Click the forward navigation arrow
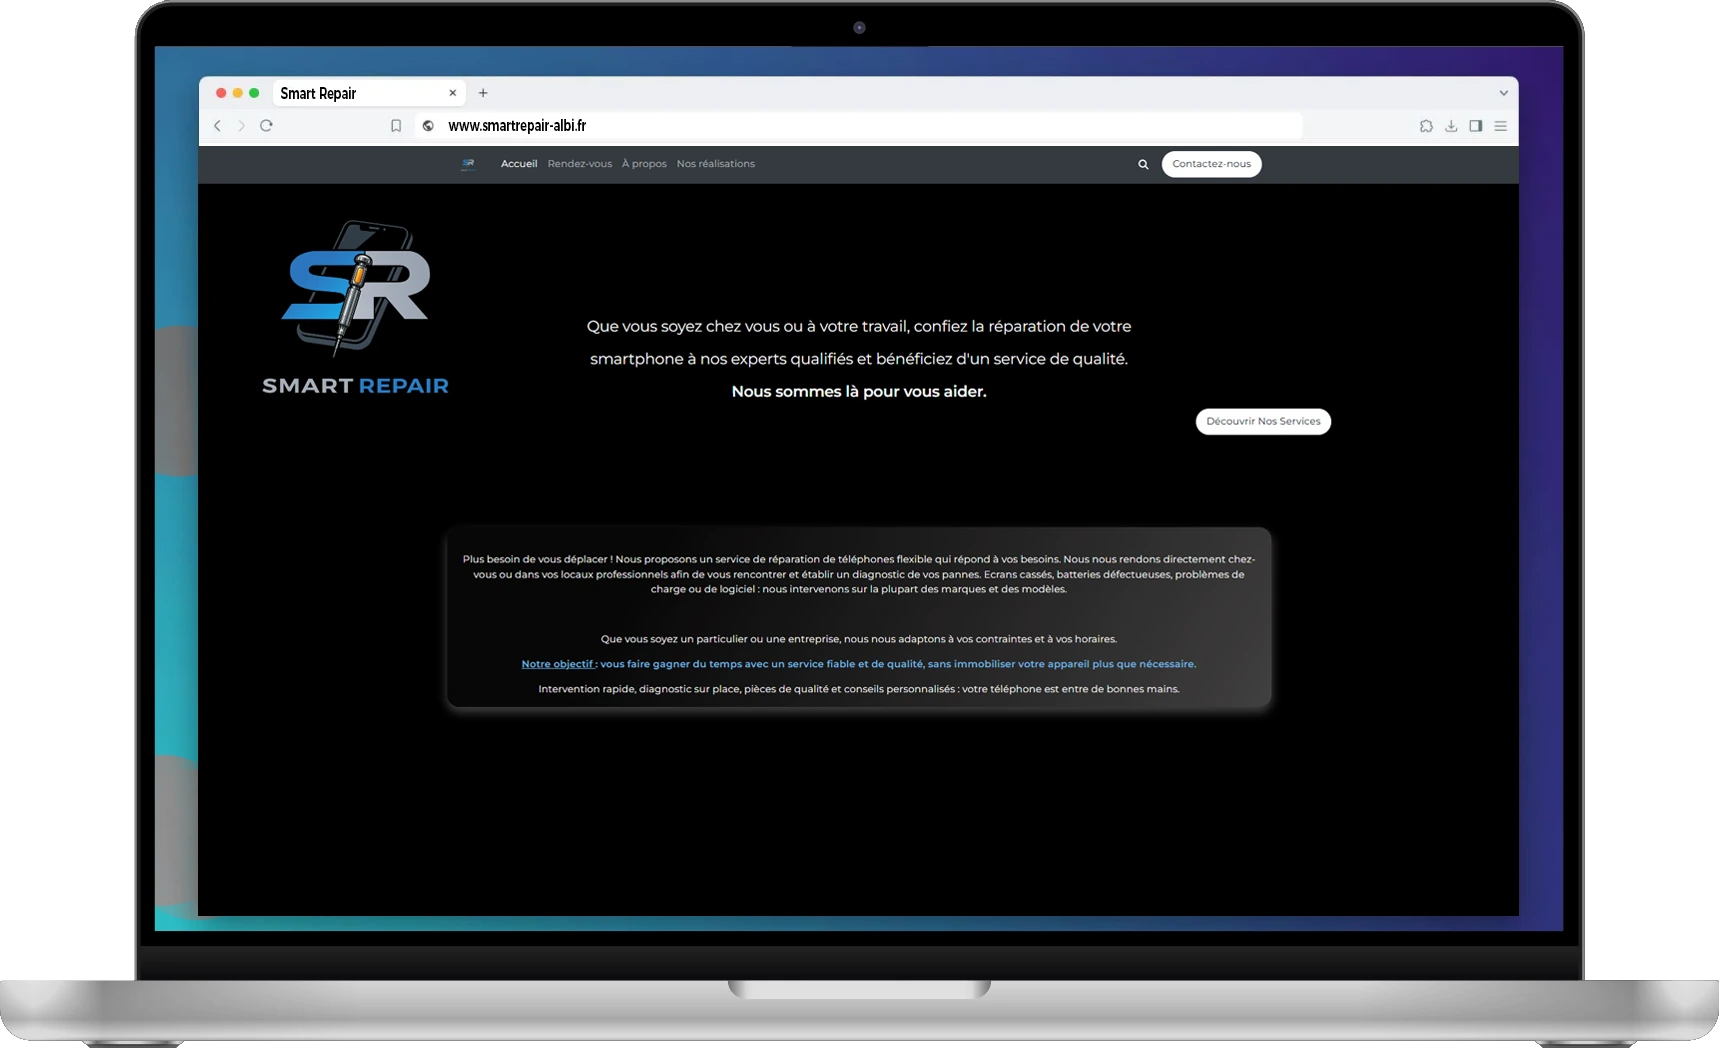Image resolution: width=1719 pixels, height=1048 pixels. click(x=241, y=126)
